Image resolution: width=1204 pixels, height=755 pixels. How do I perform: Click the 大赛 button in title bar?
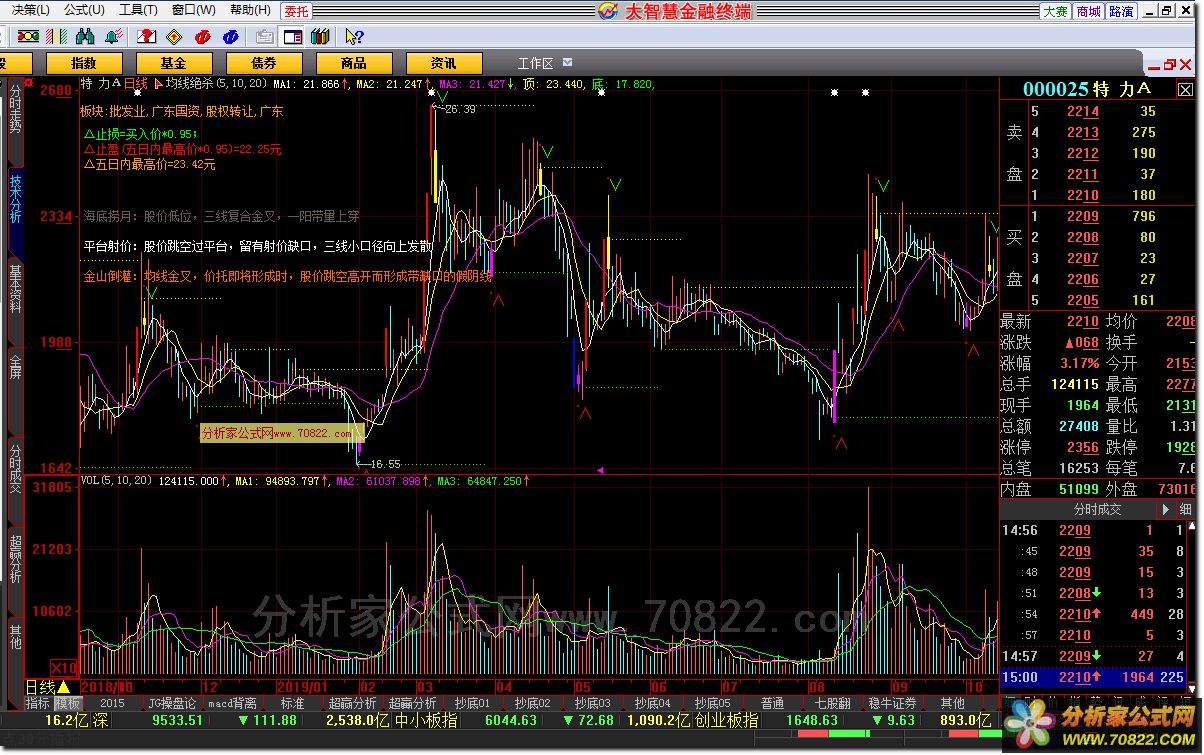pos(1055,11)
